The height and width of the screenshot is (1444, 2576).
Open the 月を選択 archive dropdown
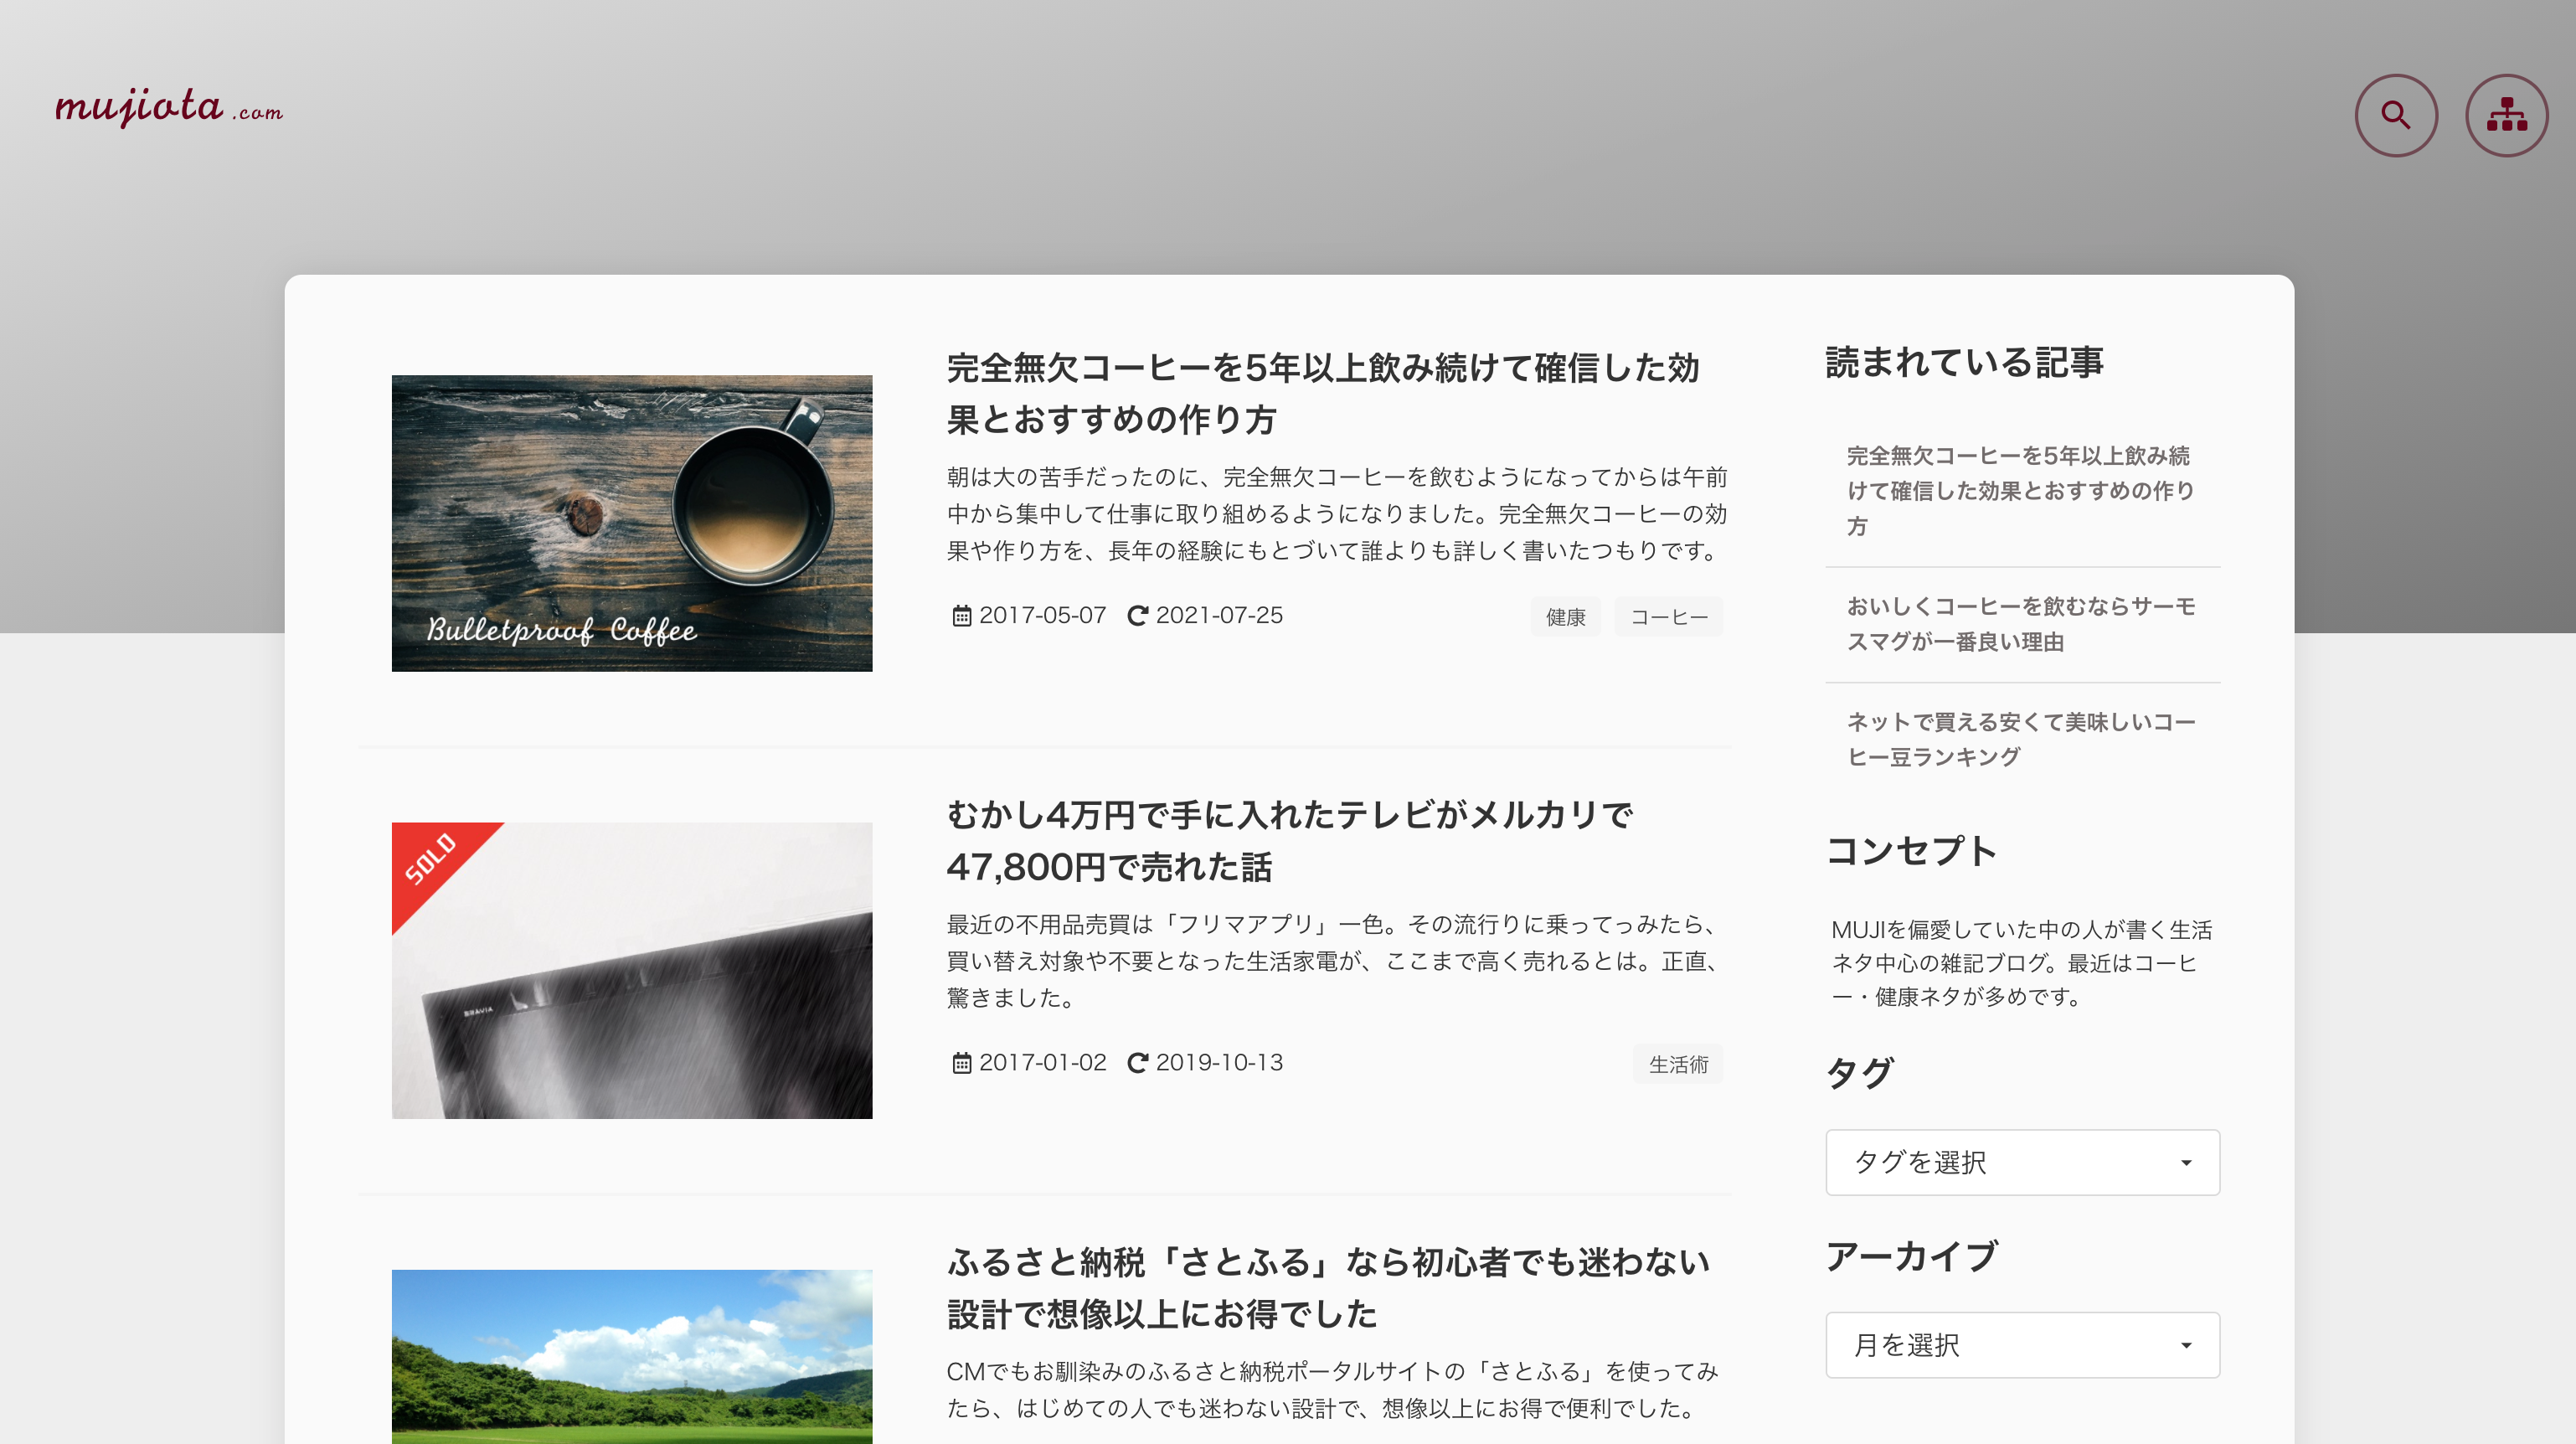click(2021, 1345)
